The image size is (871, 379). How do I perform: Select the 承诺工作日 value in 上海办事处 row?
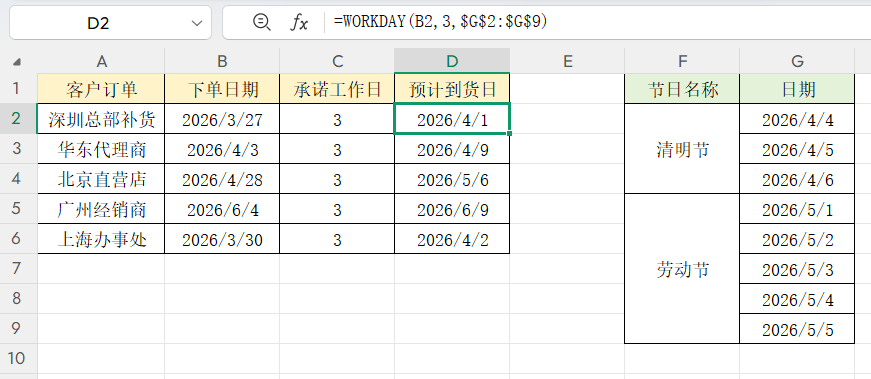tap(337, 238)
